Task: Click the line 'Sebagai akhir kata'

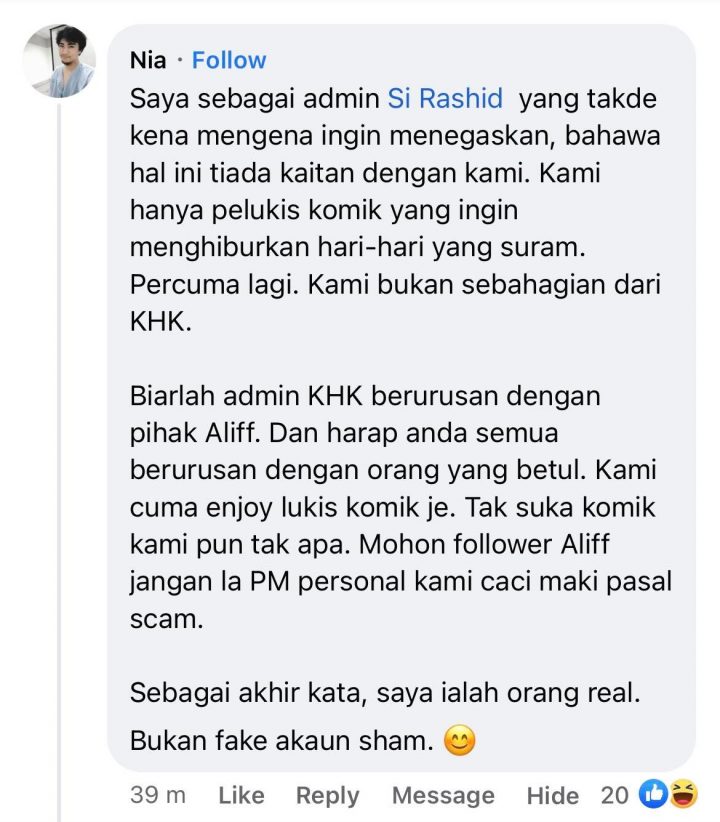Action: 385,693
